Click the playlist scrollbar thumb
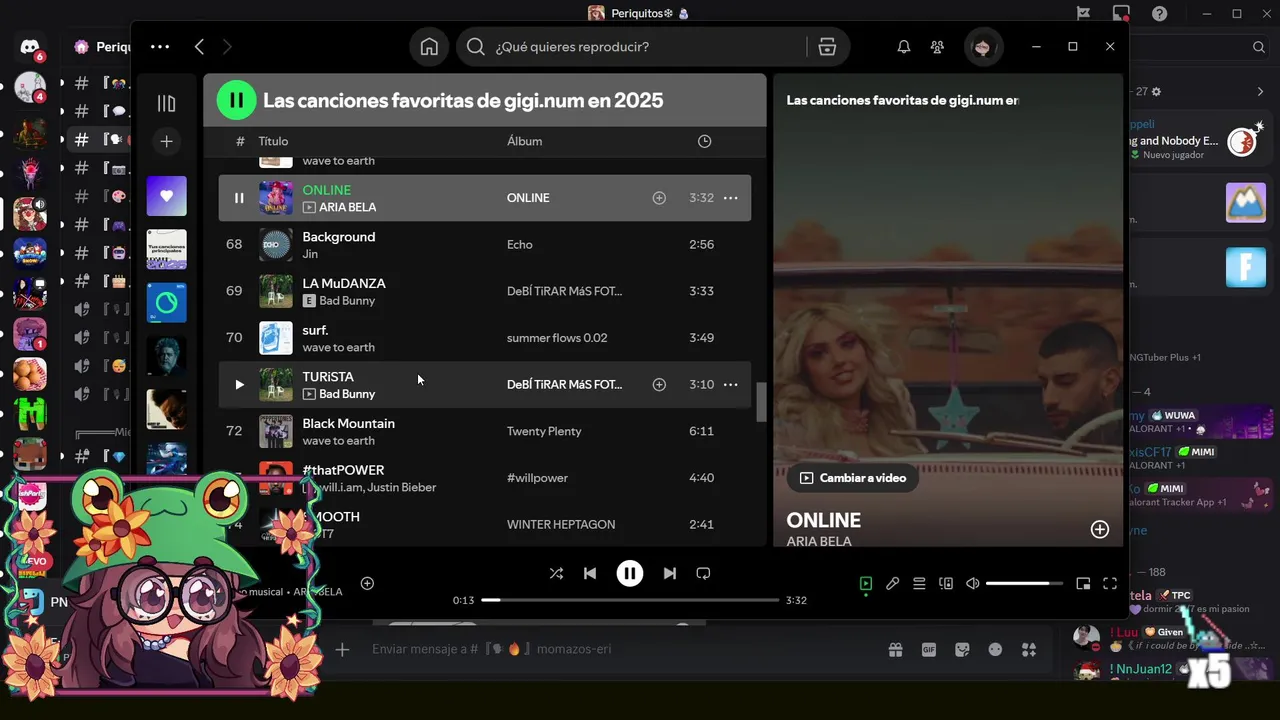The height and width of the screenshot is (720, 1280). pyautogui.click(x=761, y=402)
